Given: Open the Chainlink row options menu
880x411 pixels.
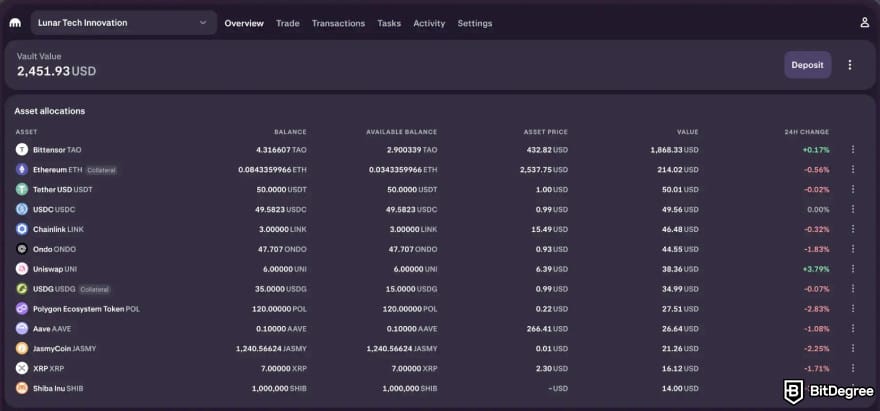Looking at the screenshot, I should tap(853, 229).
